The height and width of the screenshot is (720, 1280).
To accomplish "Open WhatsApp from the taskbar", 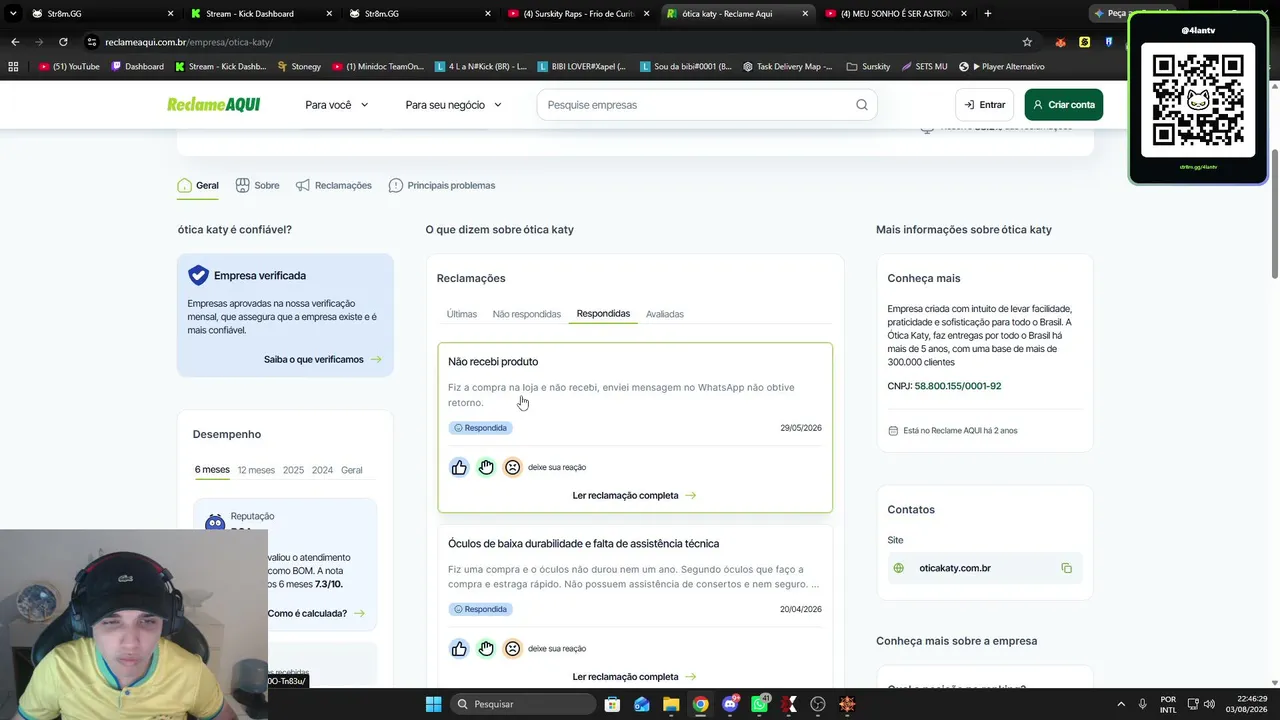I will [760, 704].
